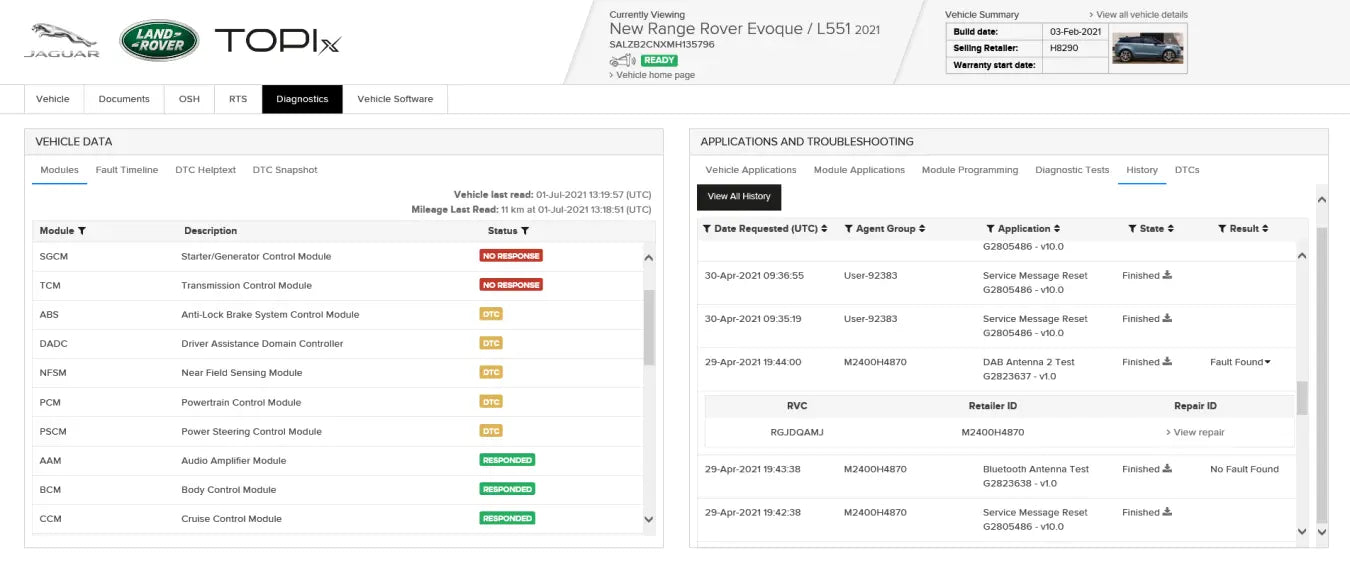Screen dimensions: 1350x573
Task: Filter by Date Requested column icon
Action: click(707, 229)
